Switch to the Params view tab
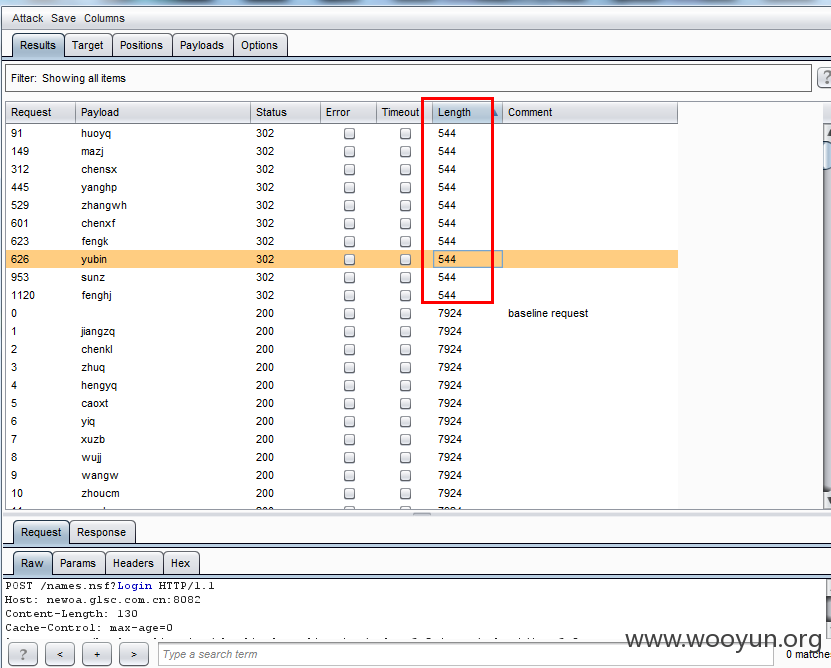This screenshot has height=668, width=831. coord(78,563)
